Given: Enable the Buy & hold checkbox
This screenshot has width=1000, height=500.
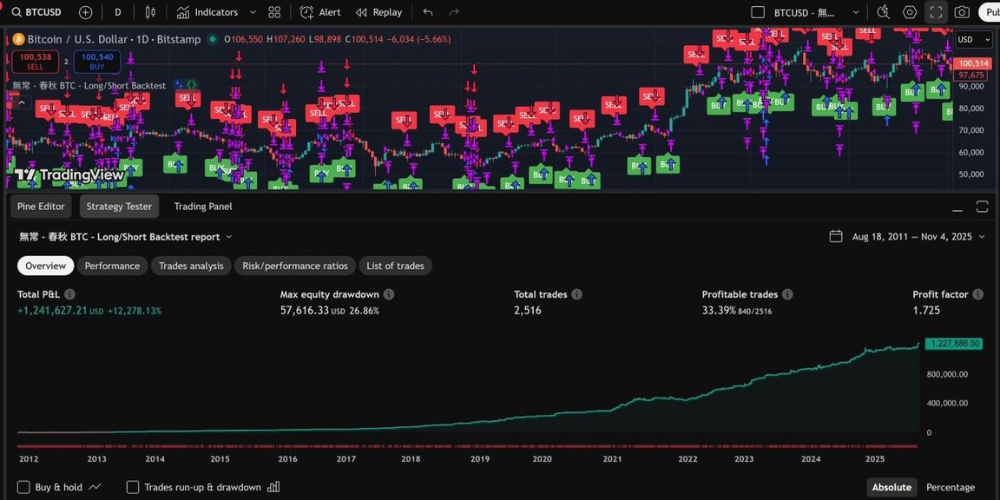Looking at the screenshot, I should pos(24,487).
